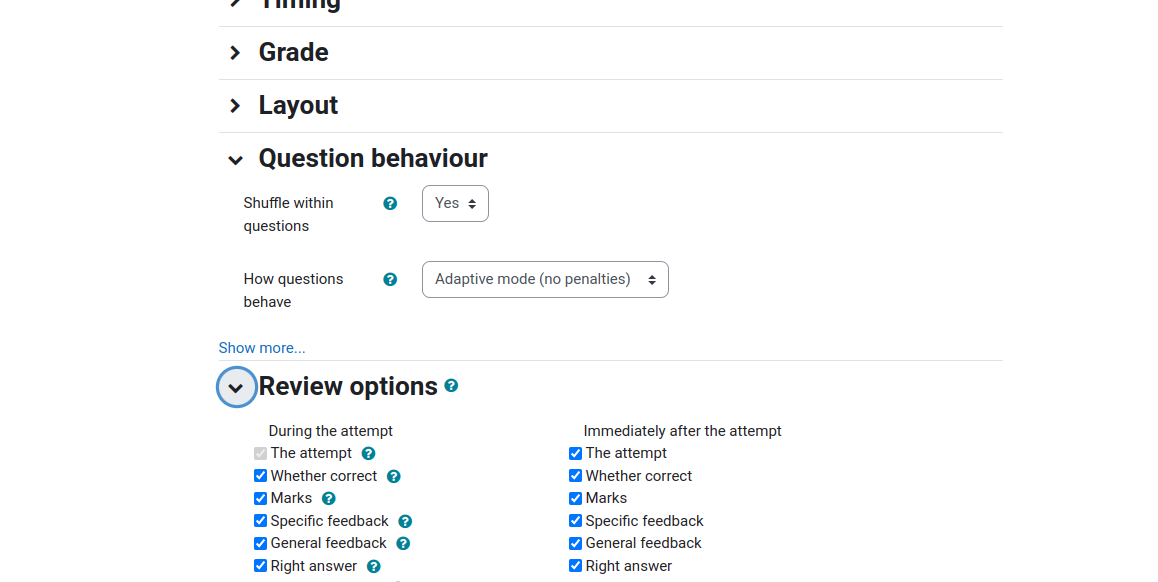Image resolution: width=1158 pixels, height=582 pixels.
Task: Toggle Marks checkbox immediately after the attempt
Action: tap(575, 499)
